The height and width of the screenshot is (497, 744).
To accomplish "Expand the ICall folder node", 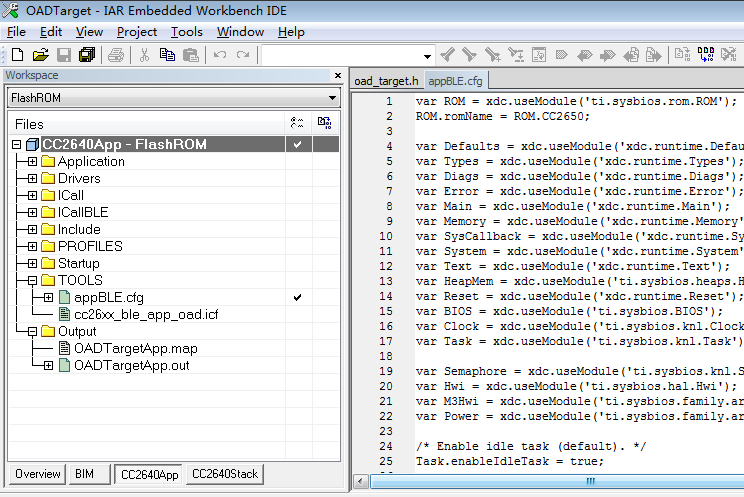I will click(x=32, y=196).
